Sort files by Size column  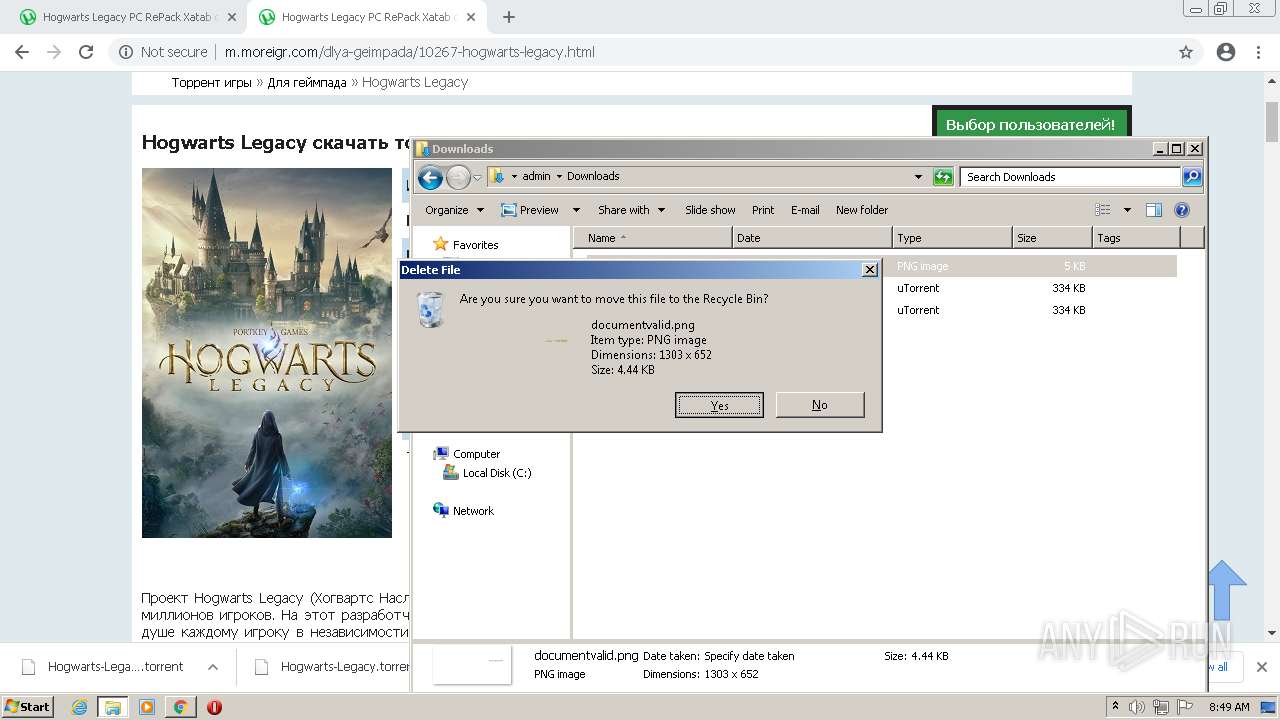point(1052,238)
